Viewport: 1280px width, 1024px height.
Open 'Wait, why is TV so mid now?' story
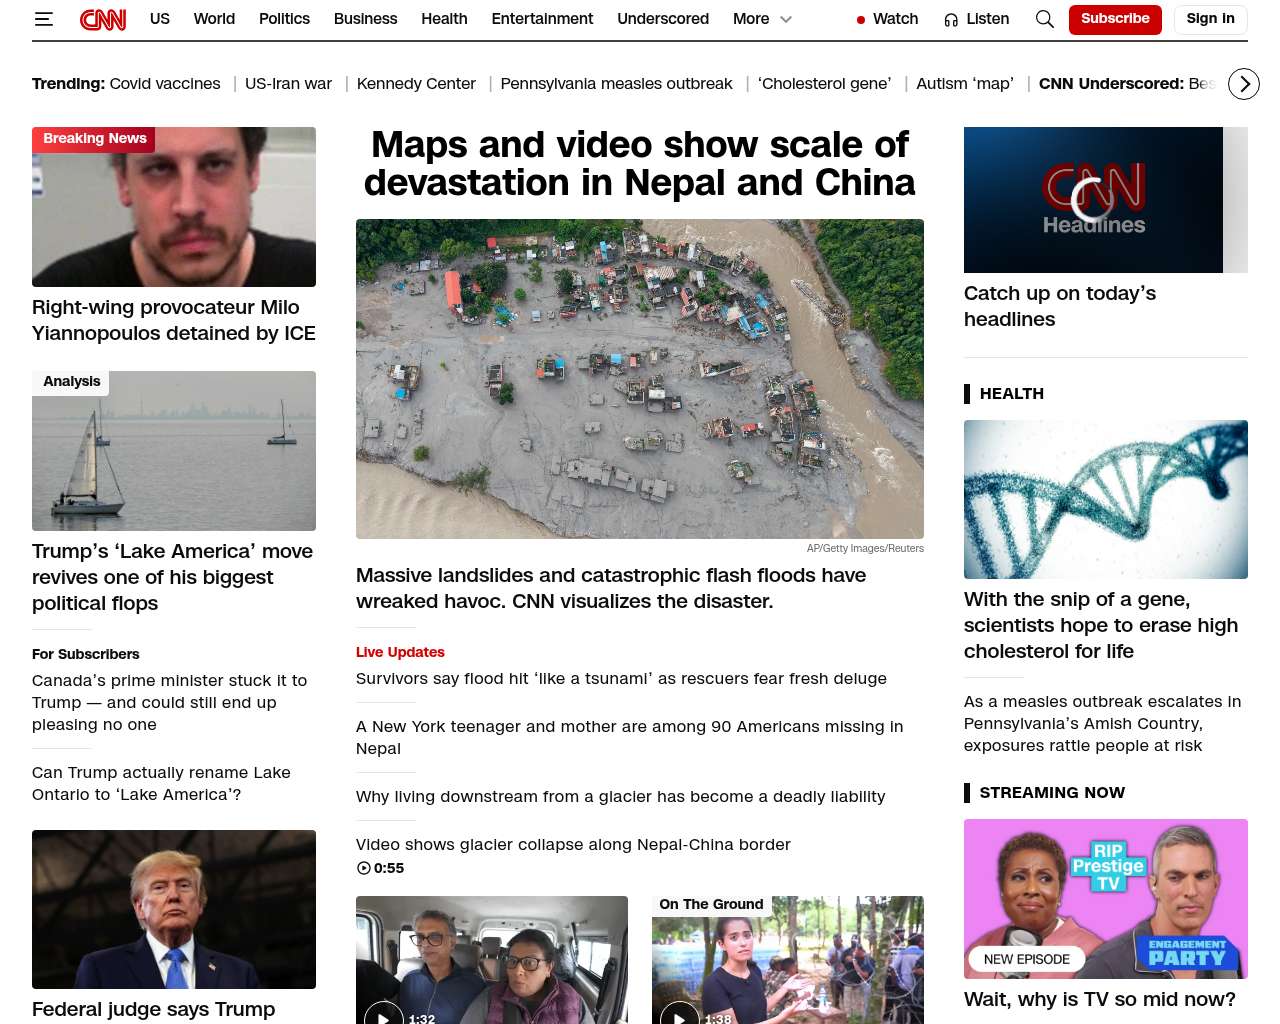click(x=1100, y=999)
